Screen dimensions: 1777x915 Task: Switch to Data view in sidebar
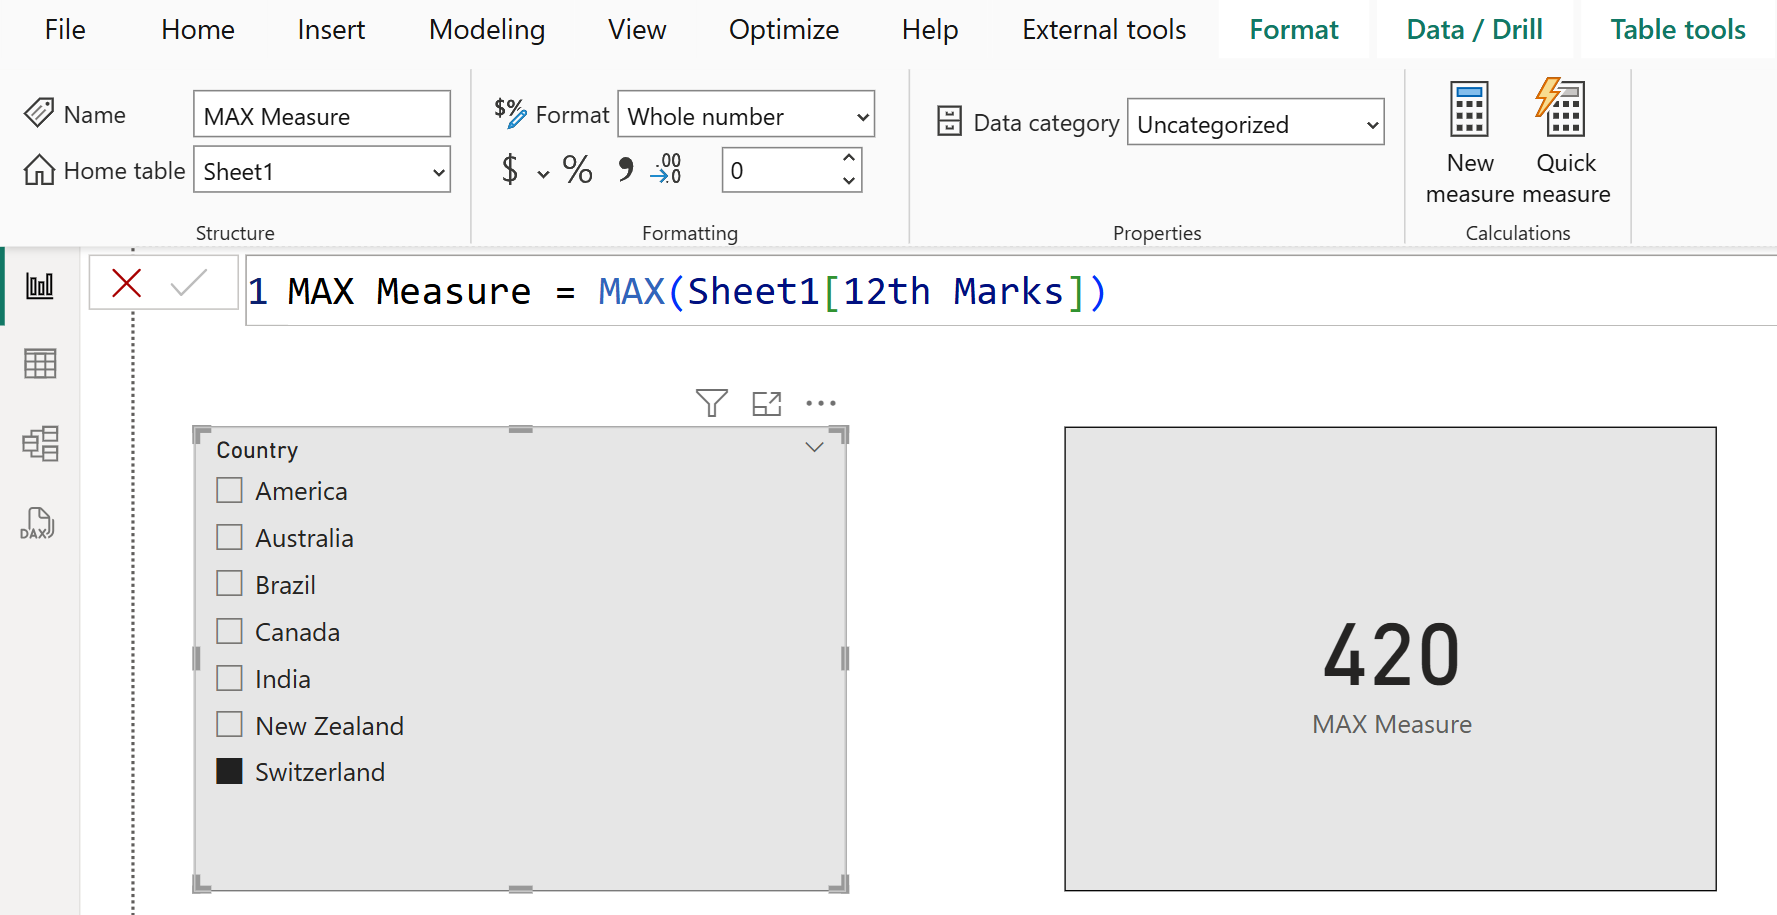(40, 363)
